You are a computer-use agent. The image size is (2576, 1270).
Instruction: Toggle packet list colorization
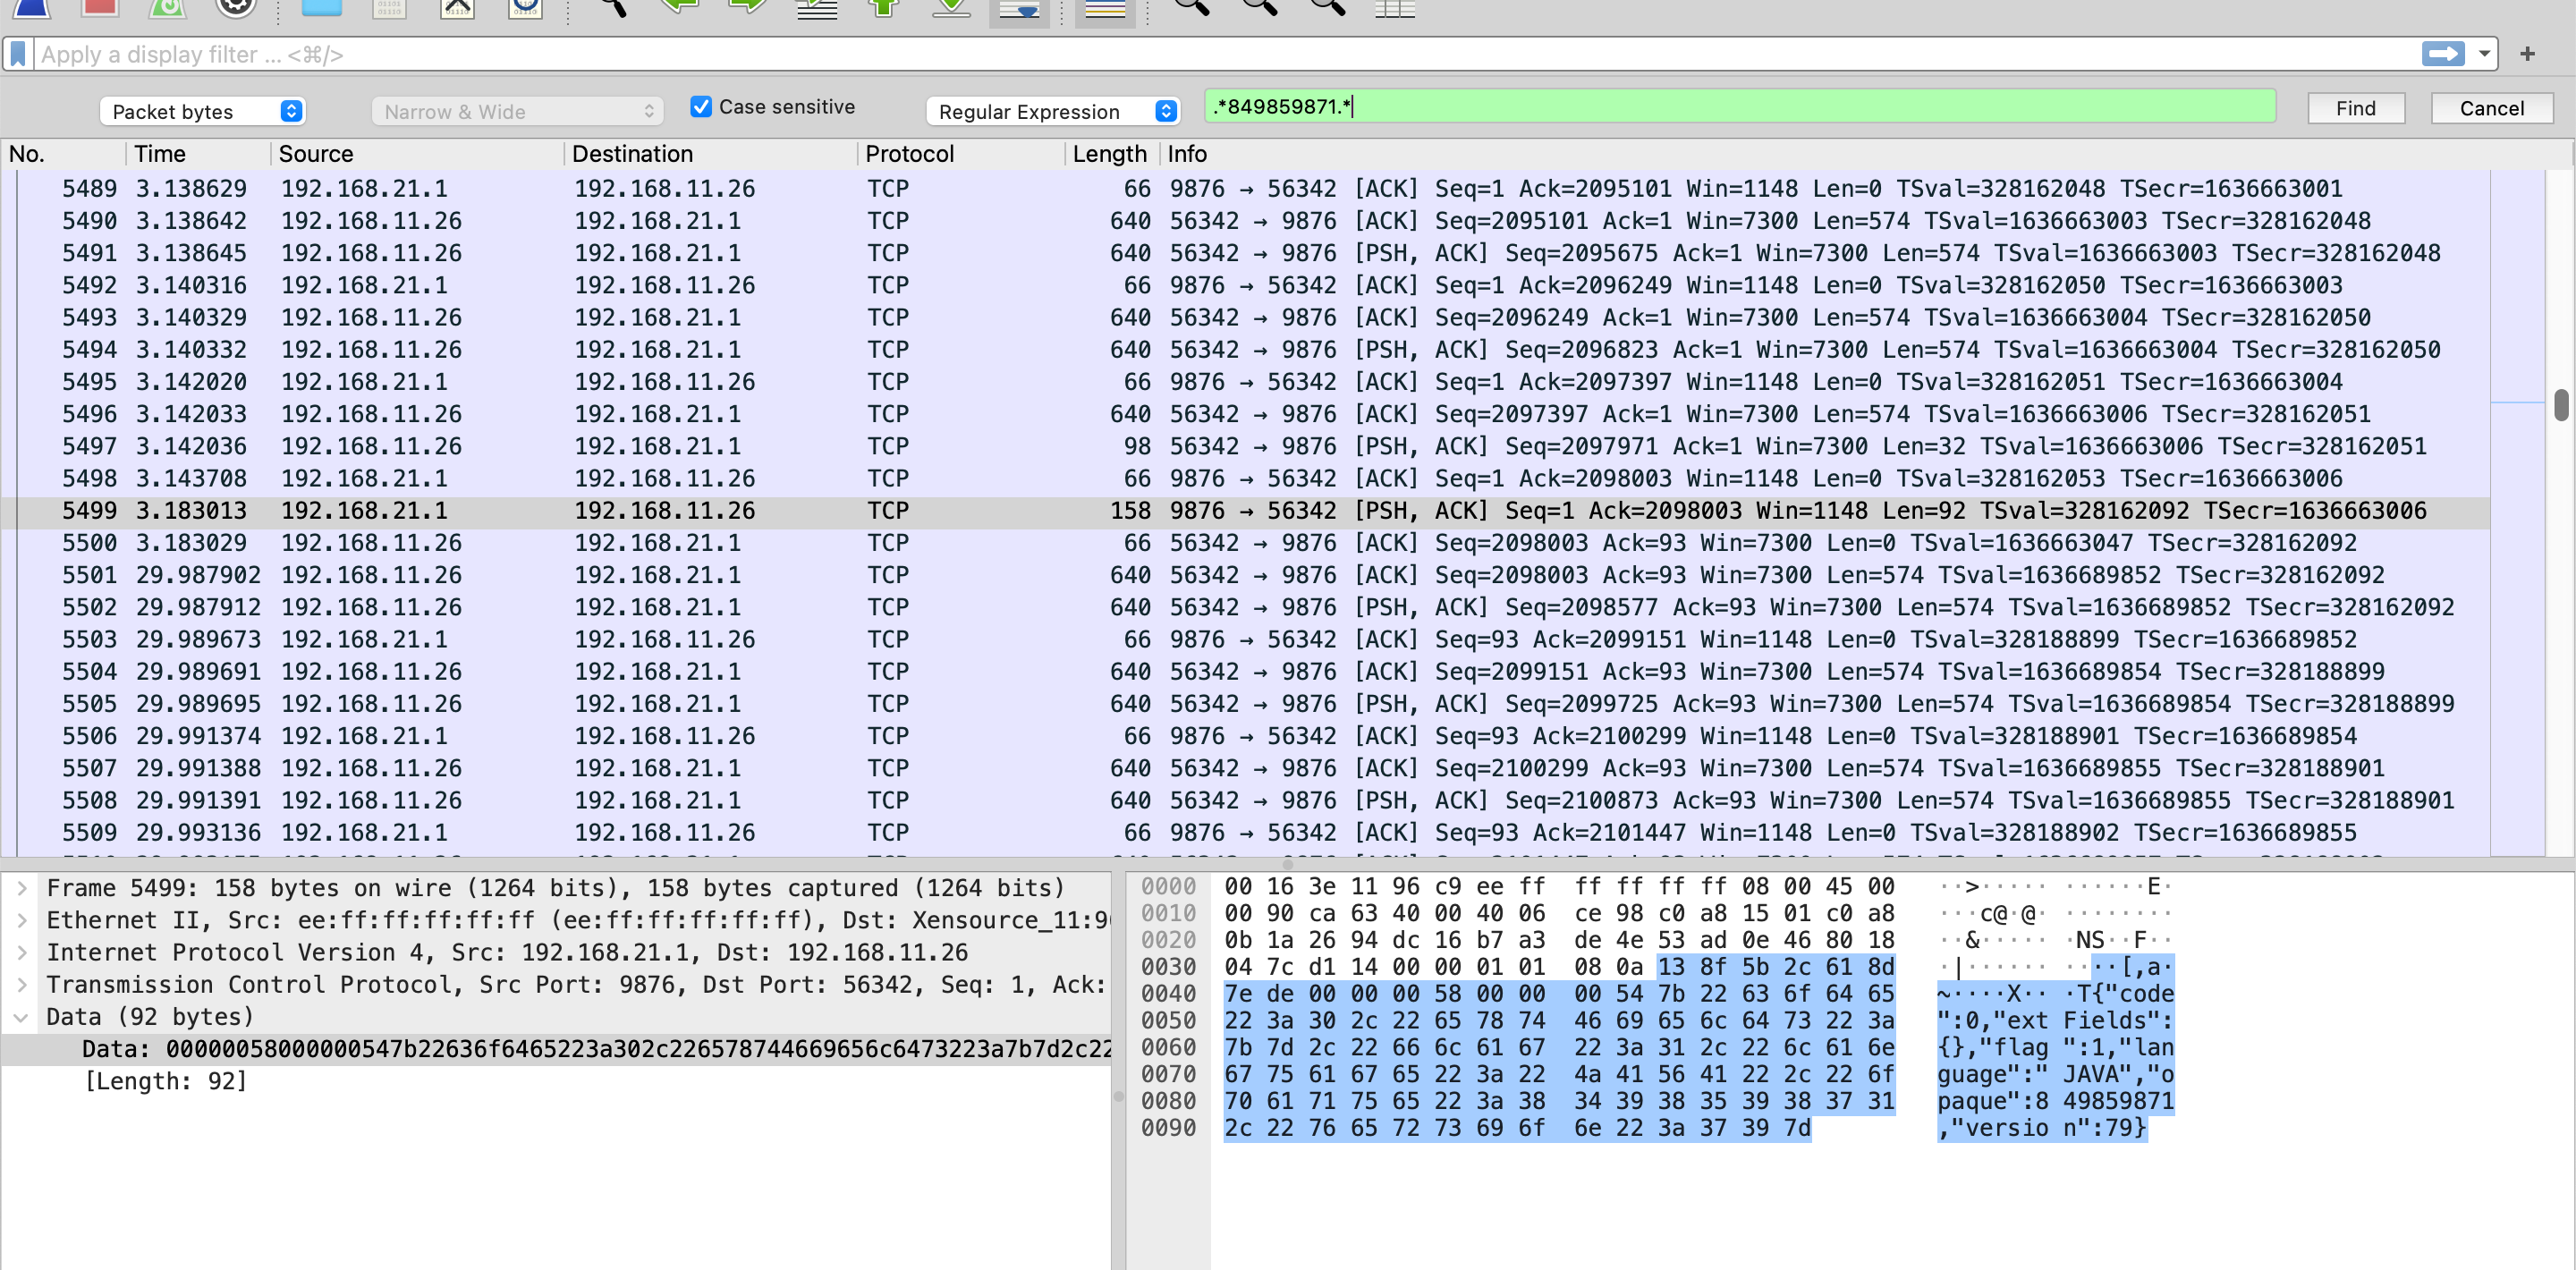tap(1104, 8)
